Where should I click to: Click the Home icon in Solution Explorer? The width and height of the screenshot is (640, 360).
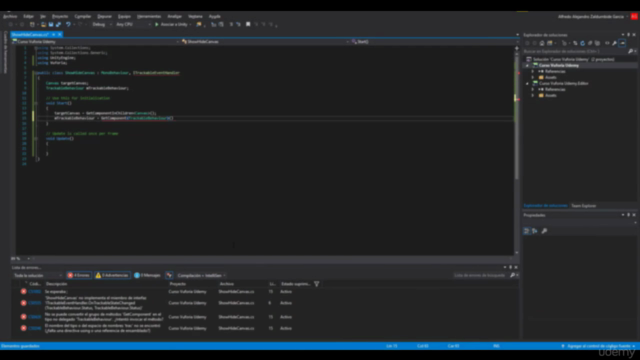pos(542,43)
